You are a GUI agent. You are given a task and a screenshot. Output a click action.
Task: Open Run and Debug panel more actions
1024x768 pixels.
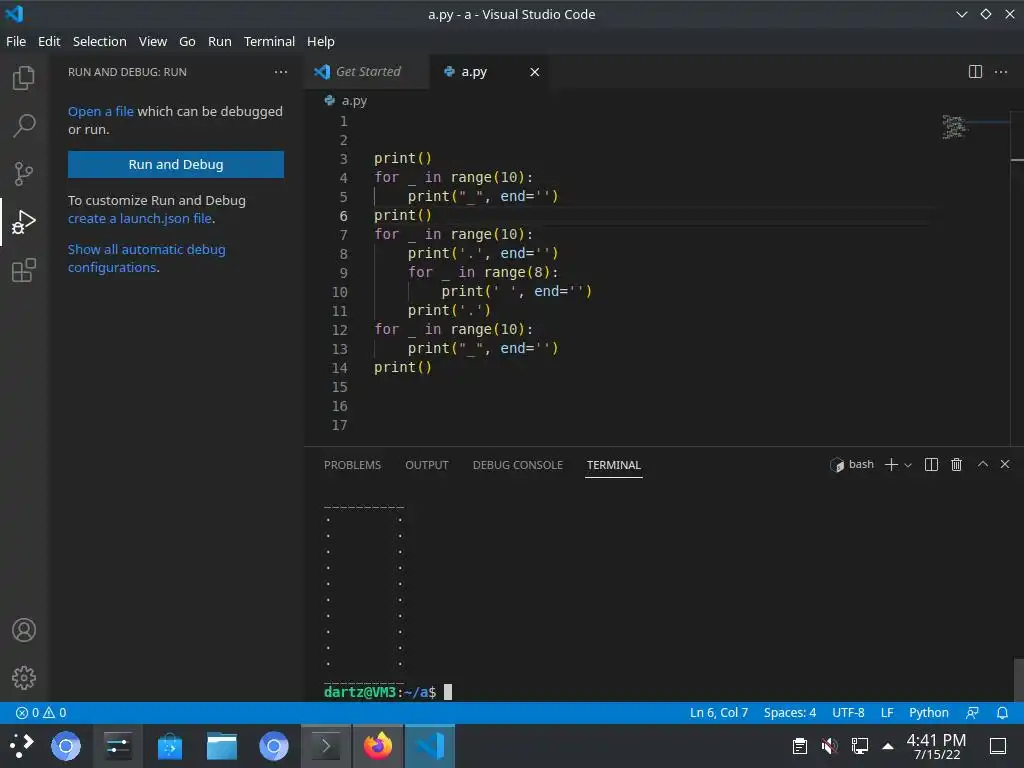281,72
